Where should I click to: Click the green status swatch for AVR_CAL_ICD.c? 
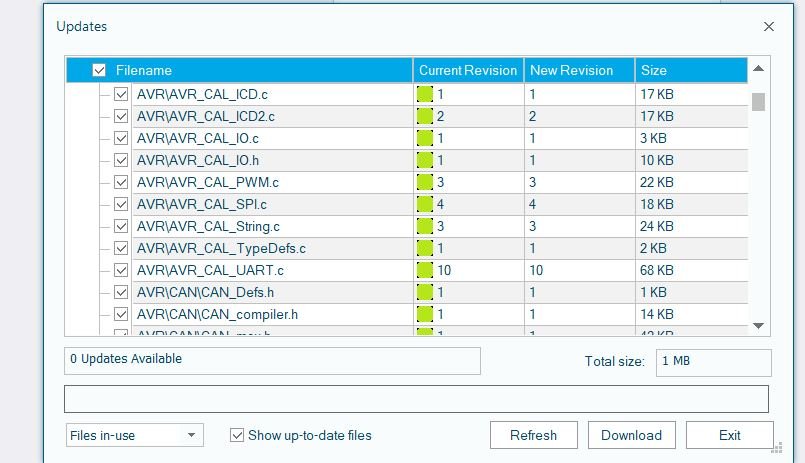425,94
